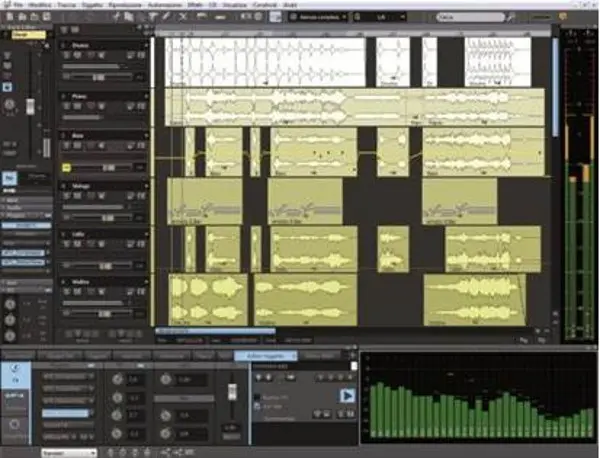Image resolution: width=600 pixels, height=458 pixels.
Task: Click the Bass track volume slider handle
Action: [x=108, y=168]
